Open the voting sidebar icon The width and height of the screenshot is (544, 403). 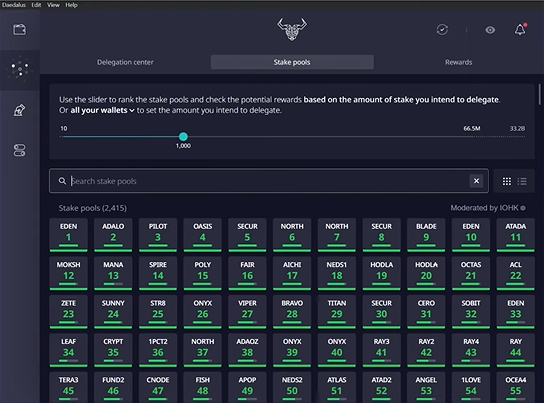coord(19,110)
